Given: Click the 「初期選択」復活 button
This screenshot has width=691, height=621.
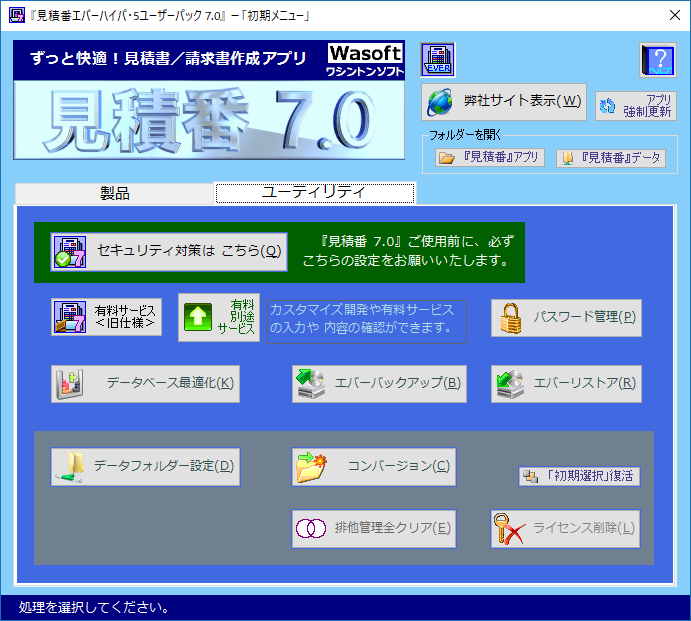Looking at the screenshot, I should click(579, 476).
